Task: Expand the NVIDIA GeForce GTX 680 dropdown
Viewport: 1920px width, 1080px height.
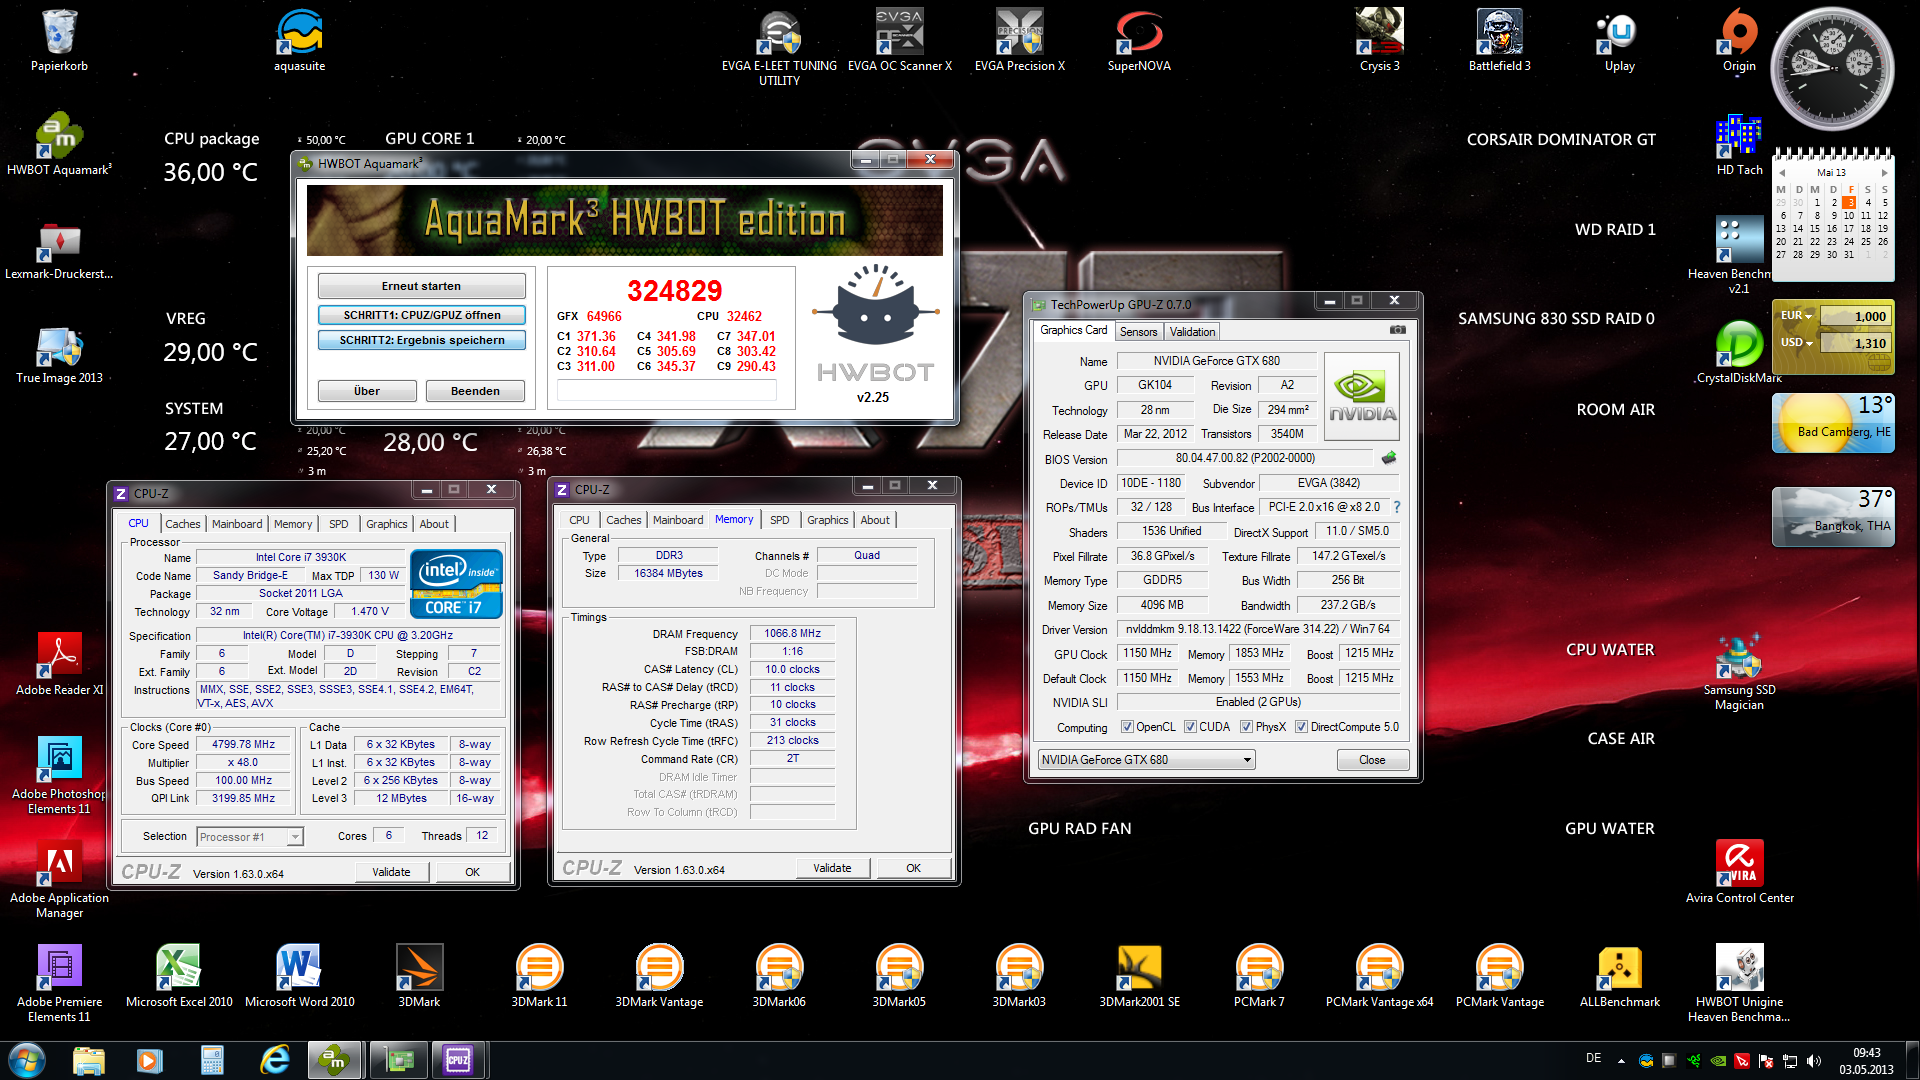Action: click(1247, 760)
